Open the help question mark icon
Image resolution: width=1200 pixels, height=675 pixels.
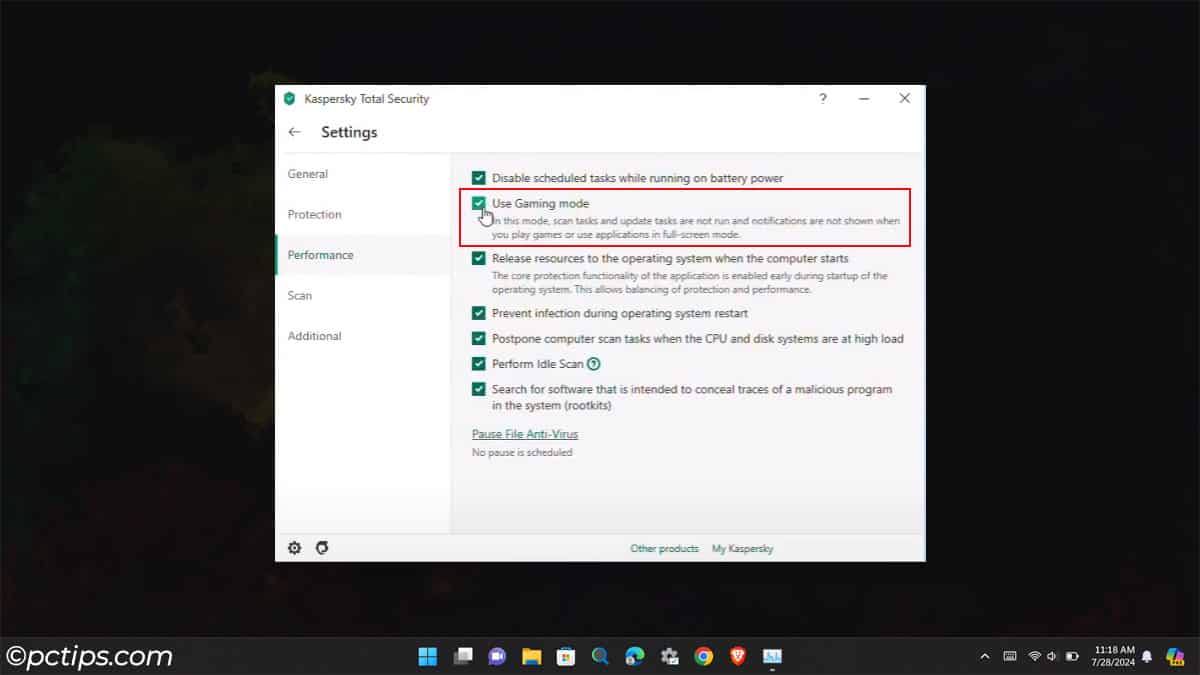822,98
